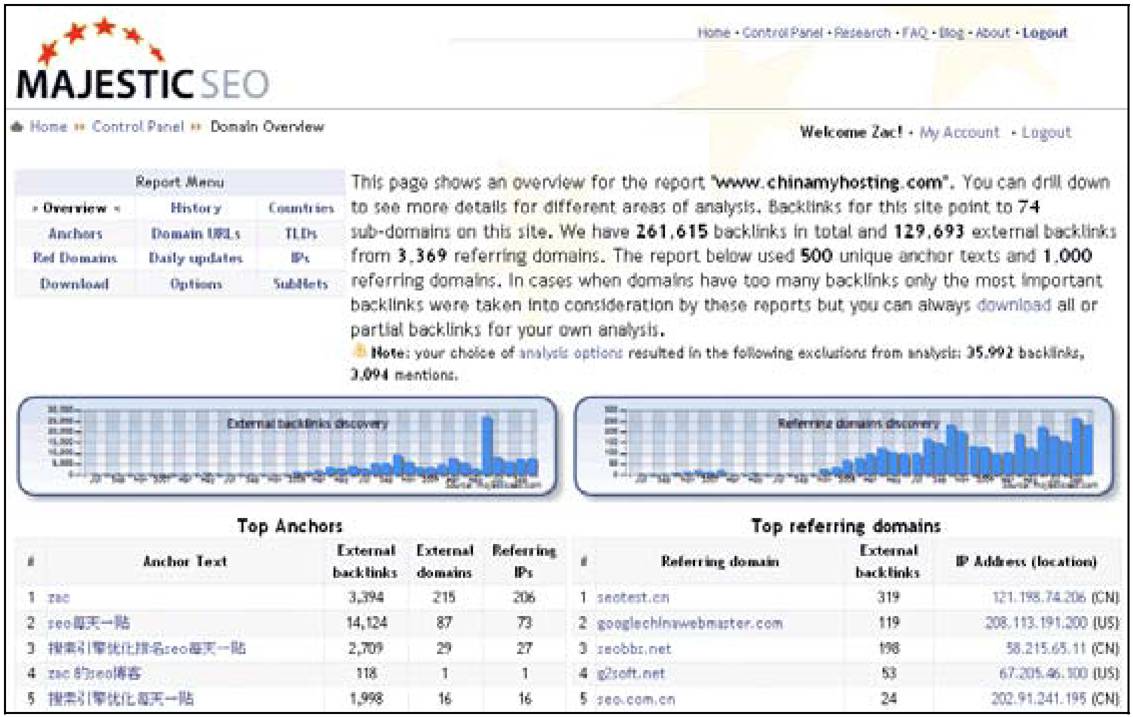
Task: Open History in the Report Menu
Action: (196, 208)
